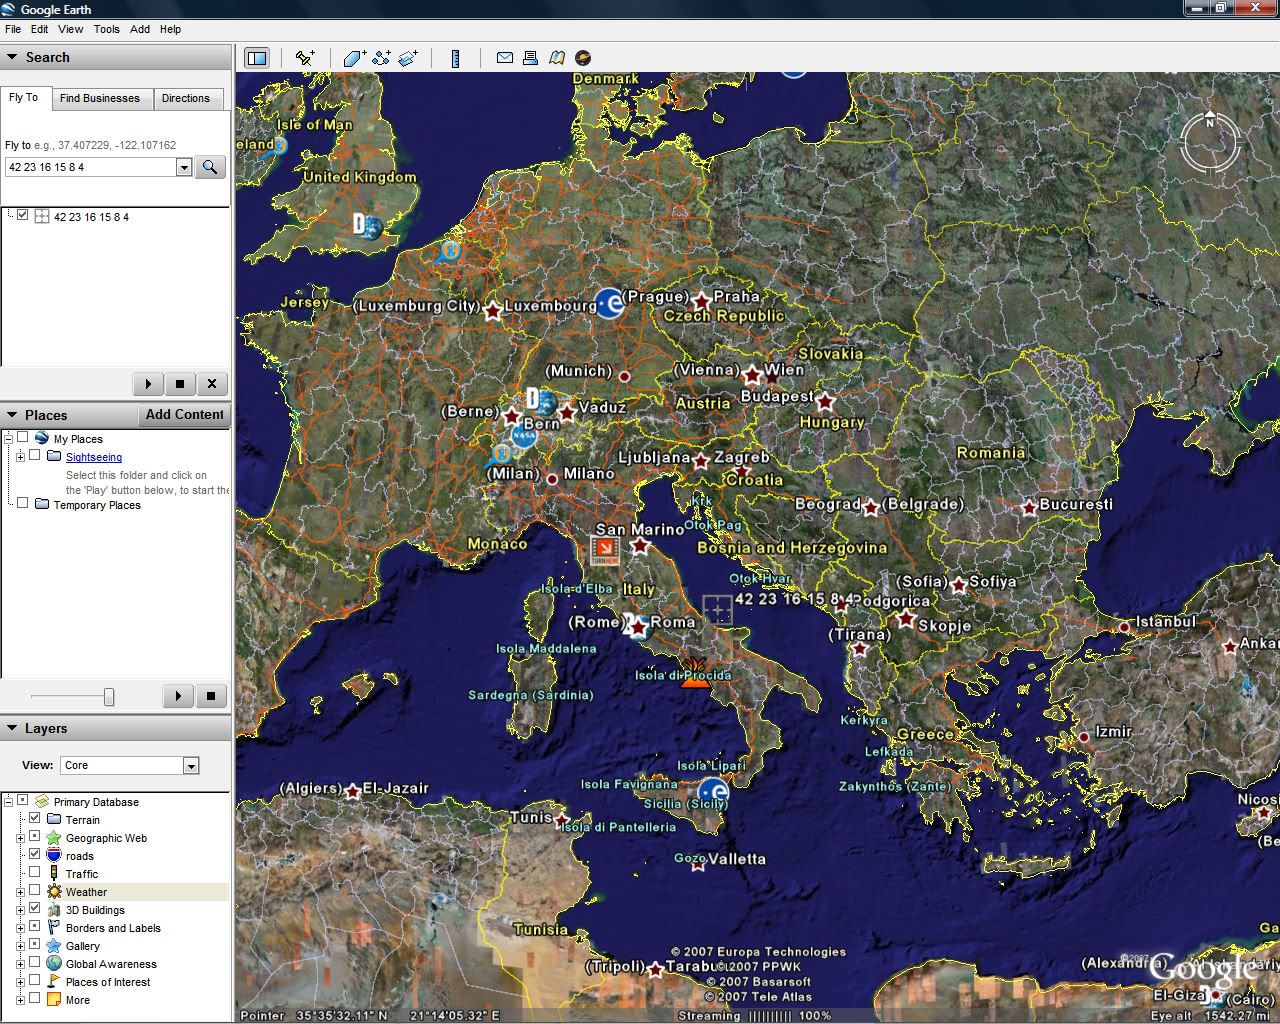1280x1024 pixels.
Task: Expand the Borders and Labels layer
Action: click(20, 928)
